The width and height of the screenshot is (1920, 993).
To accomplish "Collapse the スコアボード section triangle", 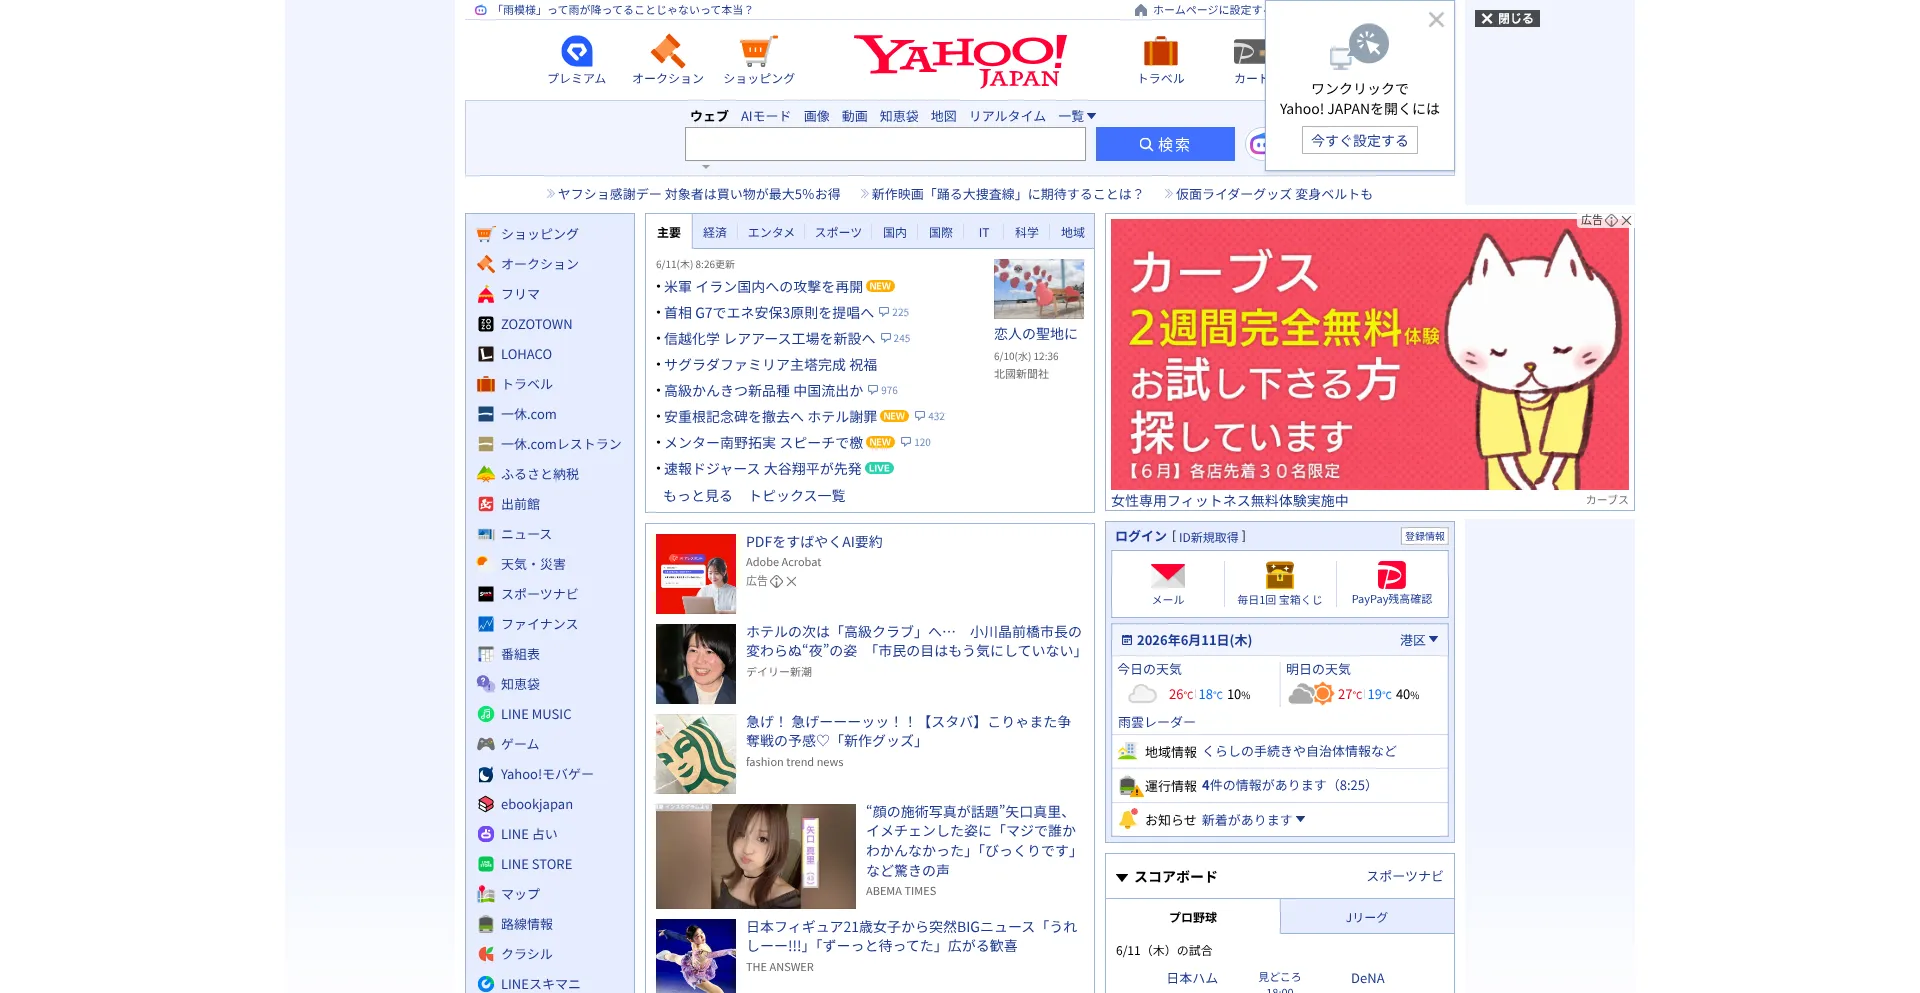I will pyautogui.click(x=1122, y=877).
